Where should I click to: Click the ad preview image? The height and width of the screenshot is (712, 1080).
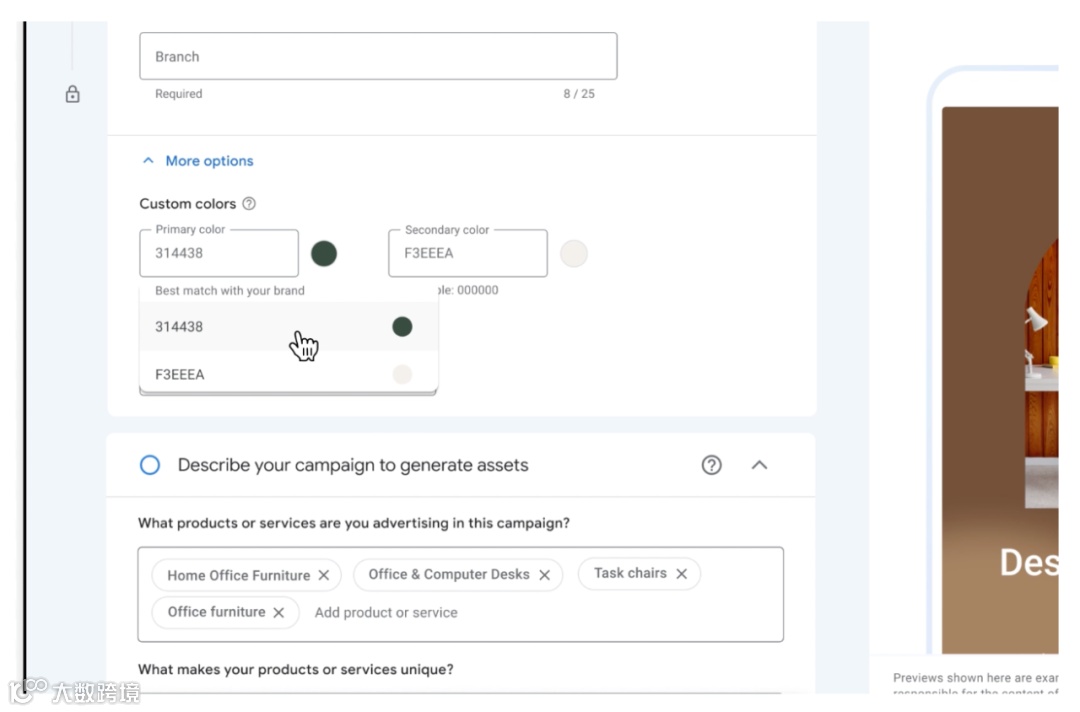click(x=999, y=380)
